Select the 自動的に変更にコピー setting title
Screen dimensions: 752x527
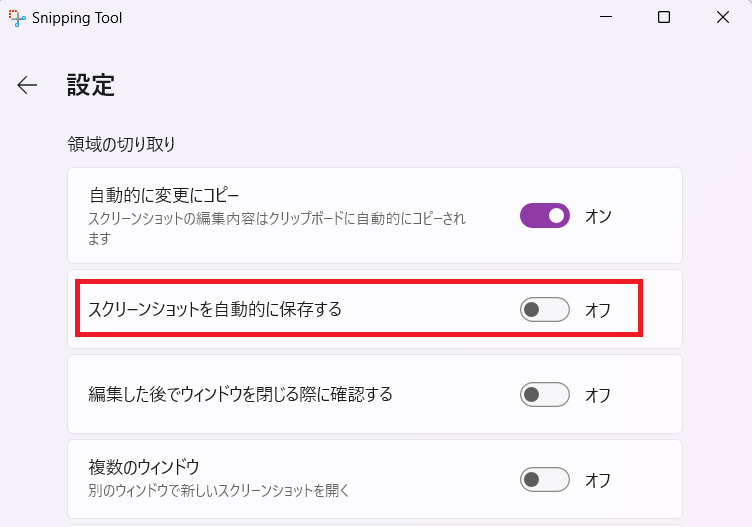coord(164,195)
